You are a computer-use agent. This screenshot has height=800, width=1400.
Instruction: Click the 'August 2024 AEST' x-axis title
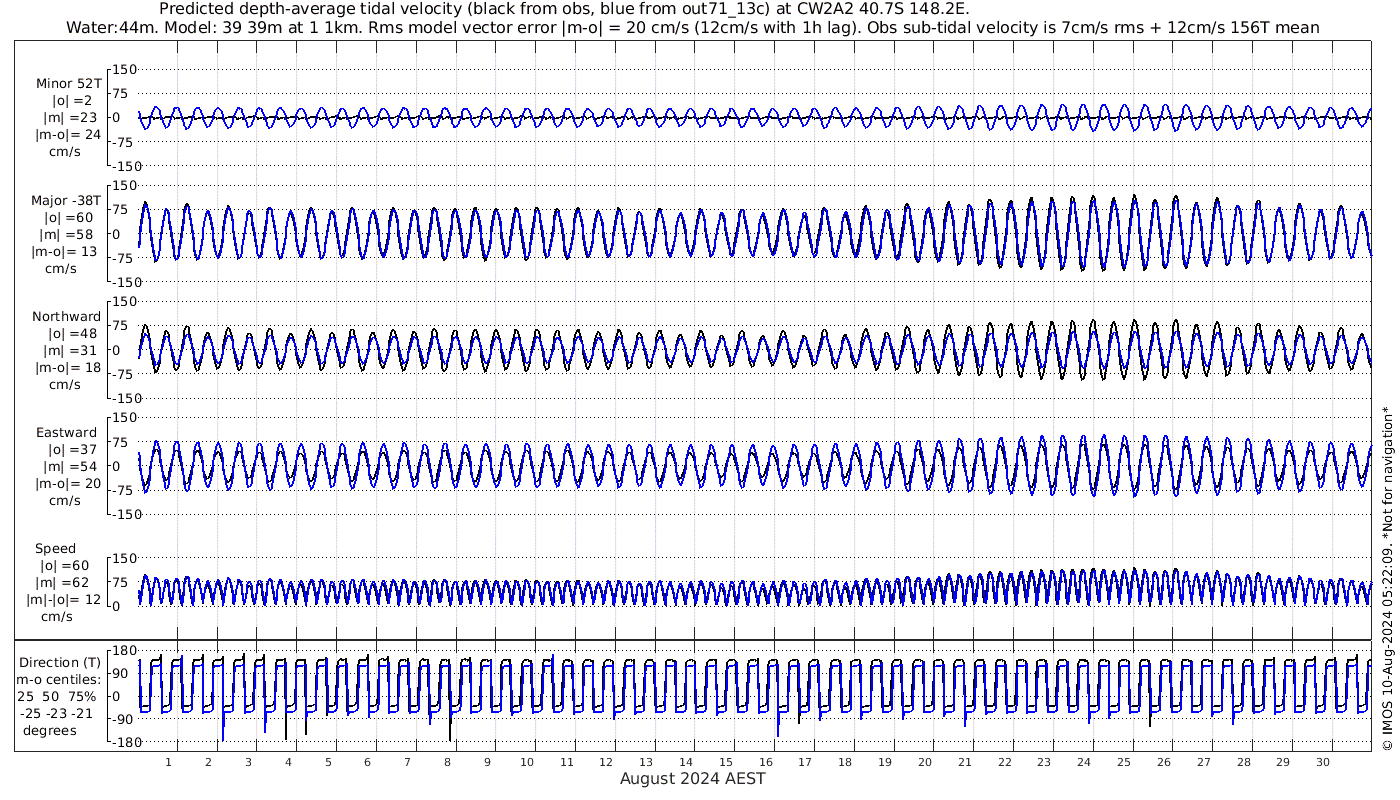click(692, 779)
